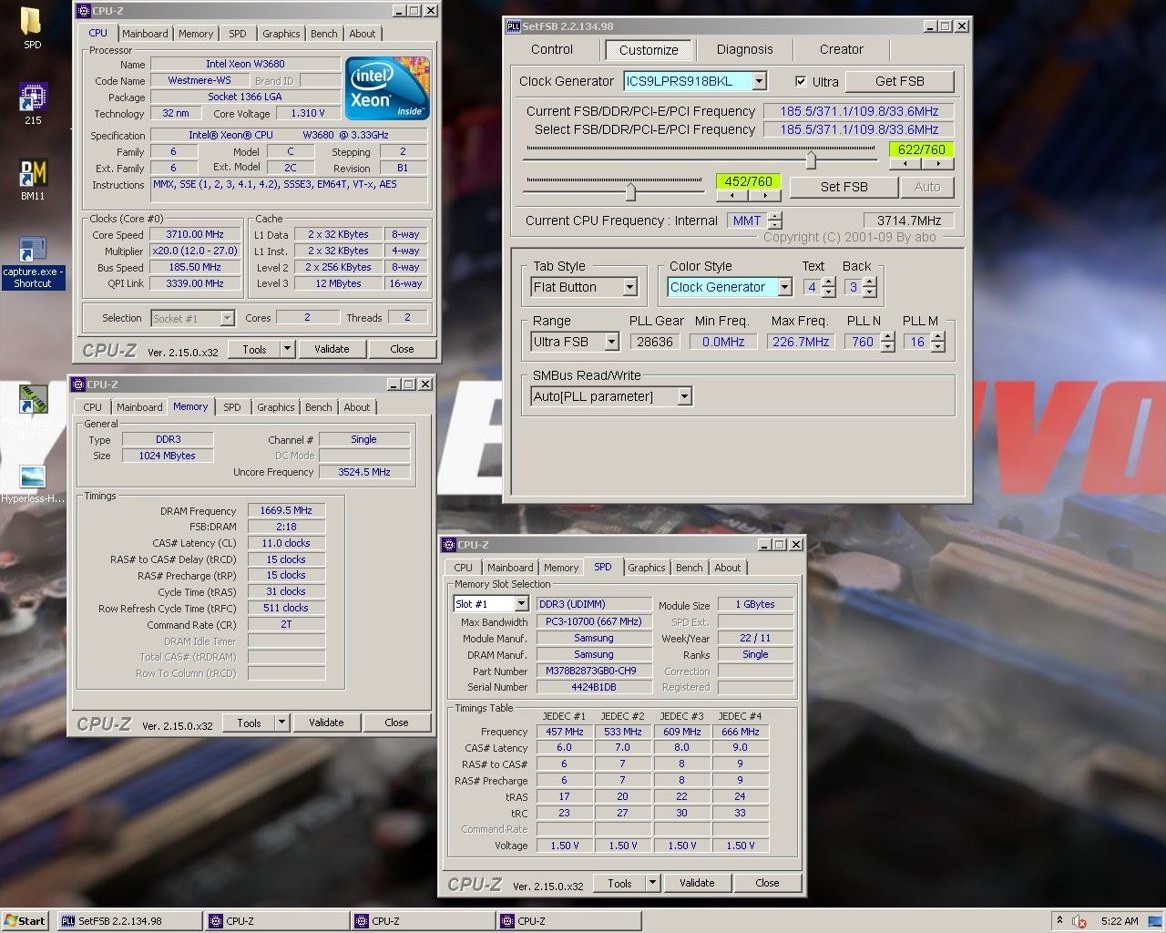Open the Start menu

click(x=25, y=921)
